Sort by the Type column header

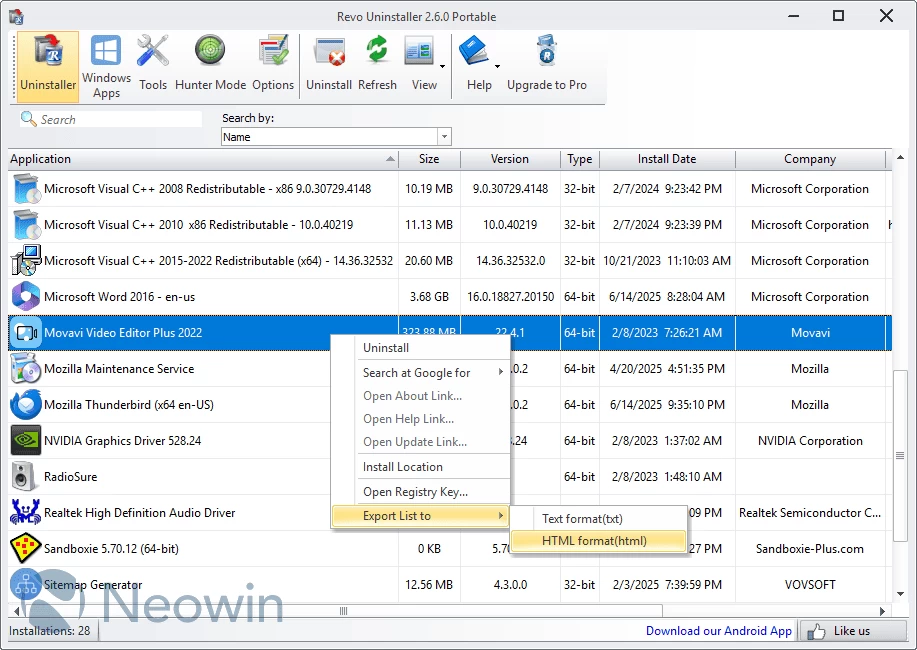click(580, 159)
